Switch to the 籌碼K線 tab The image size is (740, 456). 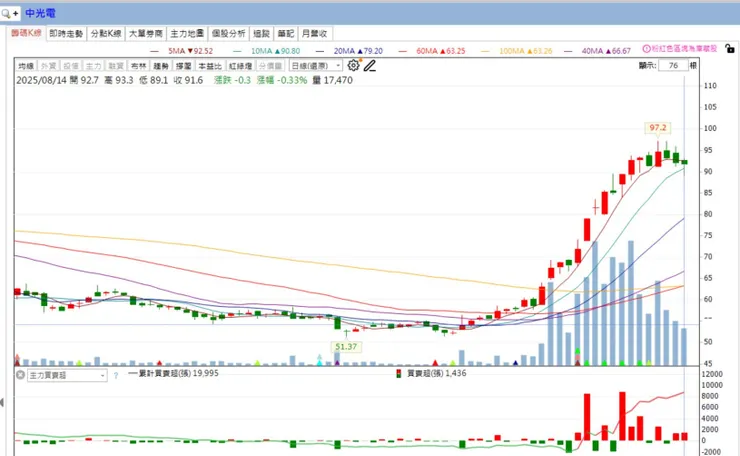[x=26, y=33]
